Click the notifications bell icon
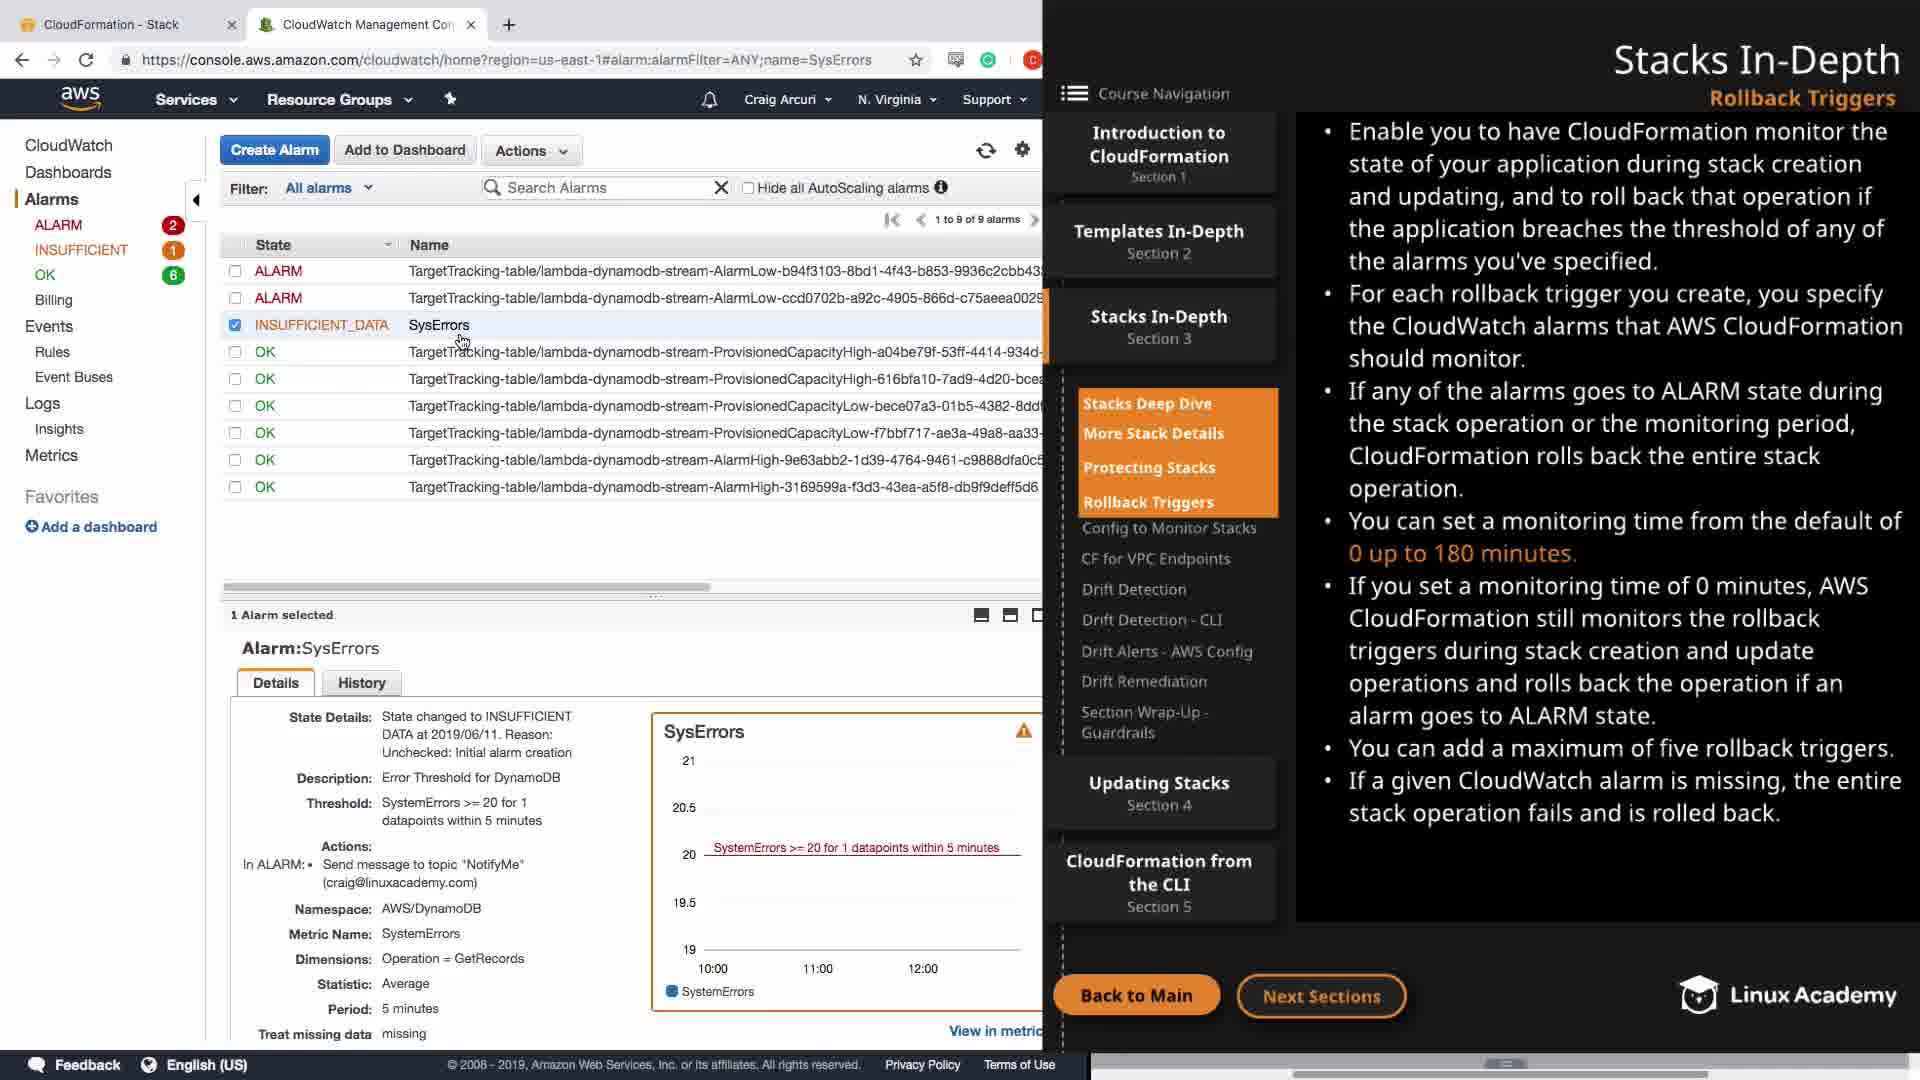 (x=709, y=100)
